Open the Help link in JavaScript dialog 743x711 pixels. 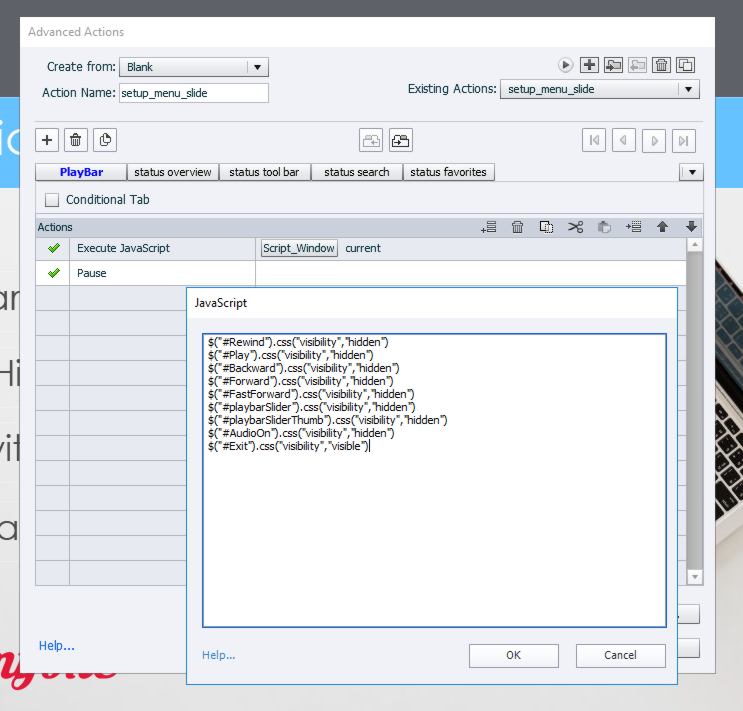tap(218, 655)
